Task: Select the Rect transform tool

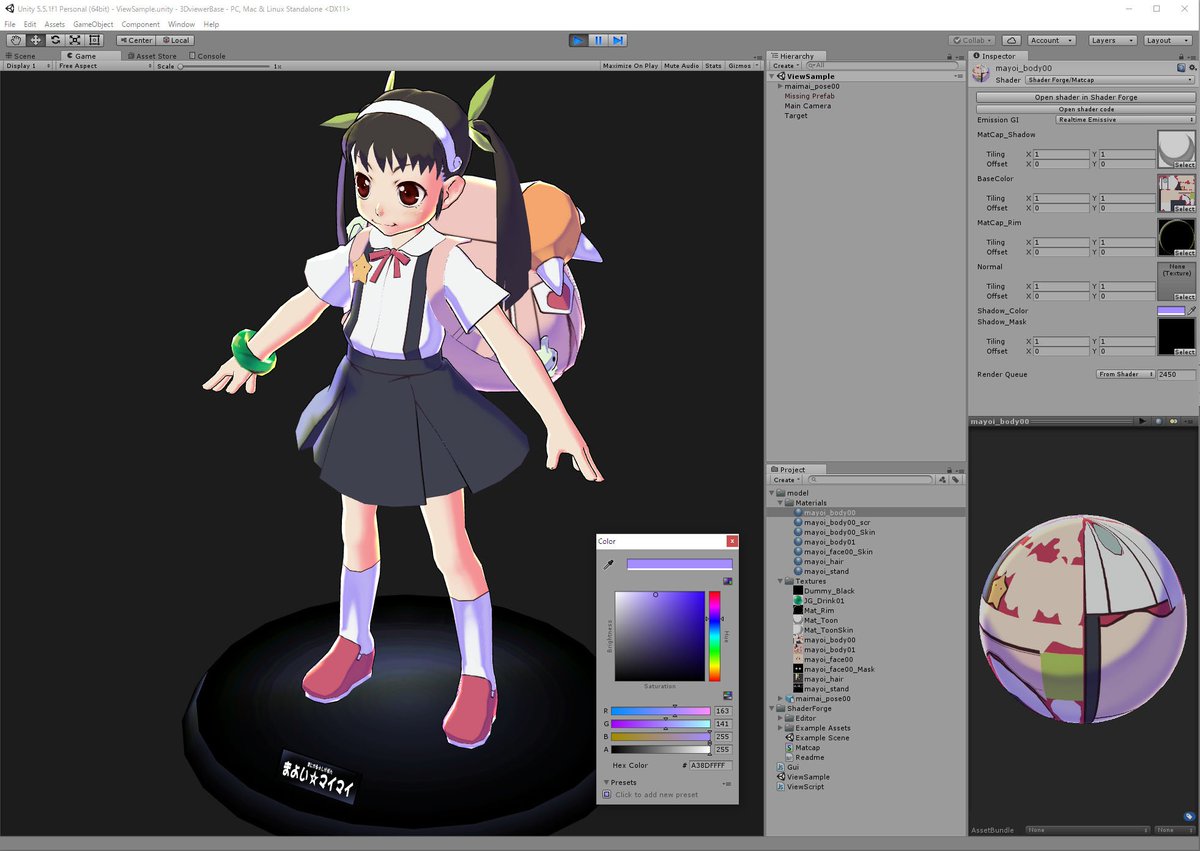Action: pos(95,40)
